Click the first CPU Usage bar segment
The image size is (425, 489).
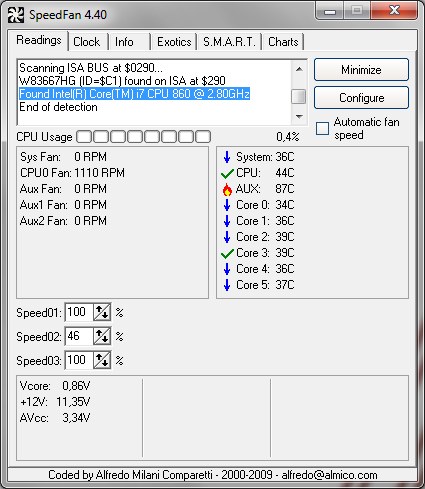coord(84,137)
